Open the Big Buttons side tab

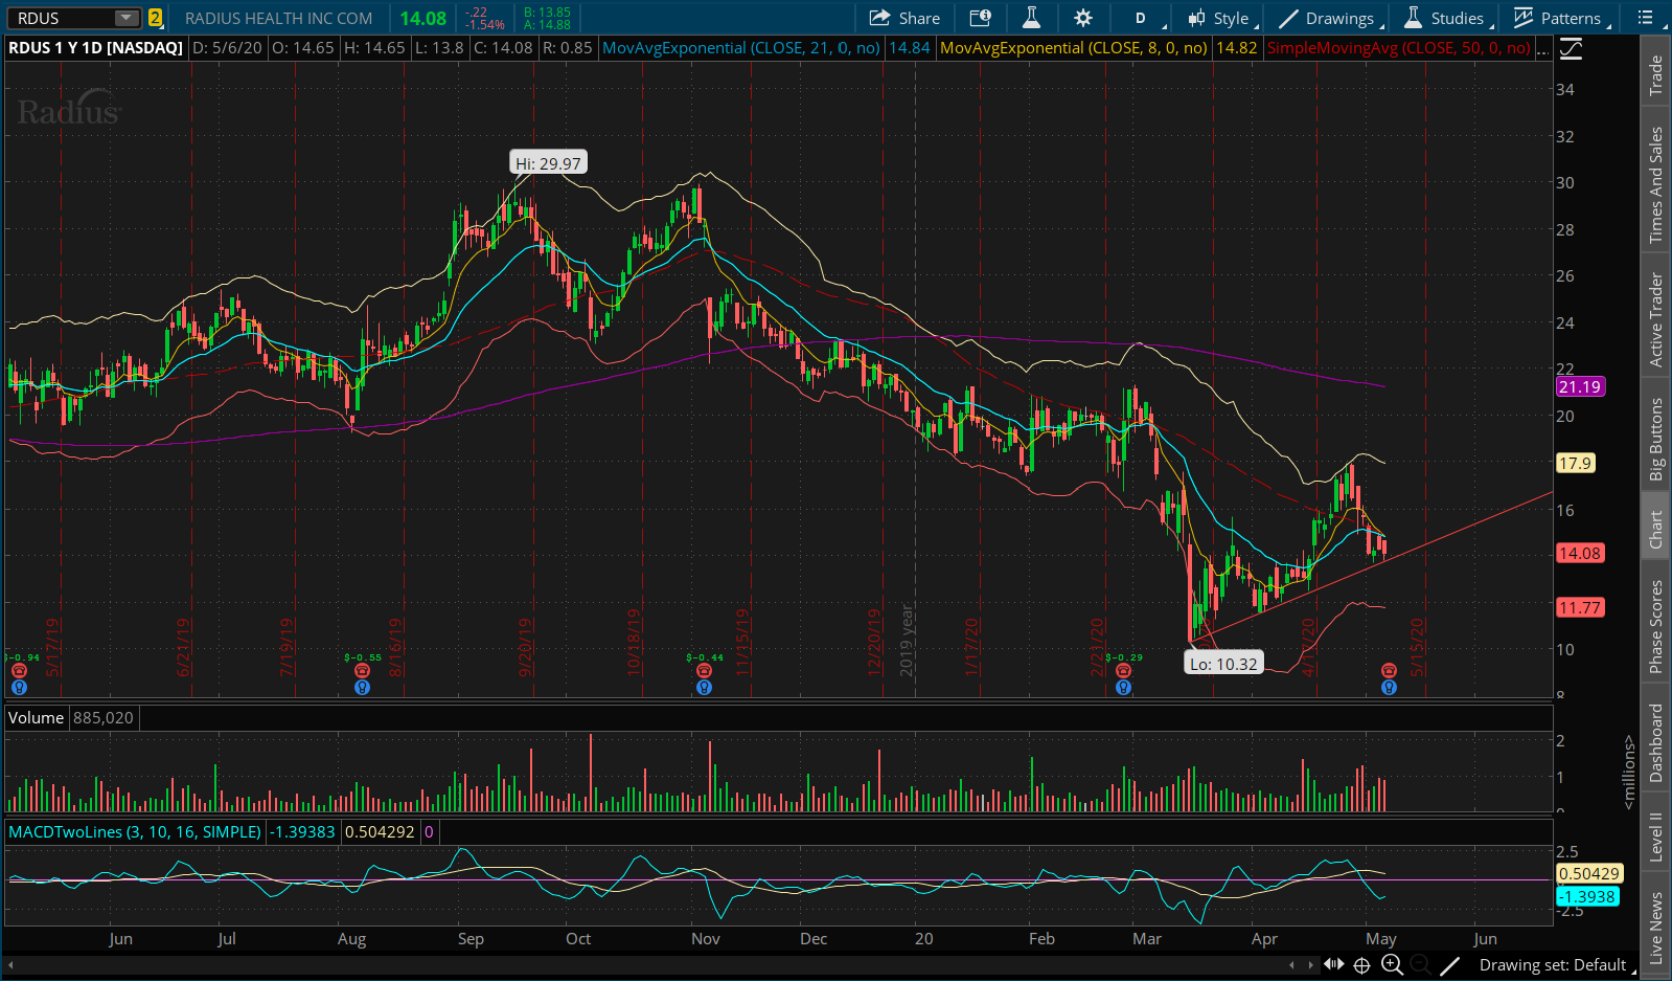1656,438
